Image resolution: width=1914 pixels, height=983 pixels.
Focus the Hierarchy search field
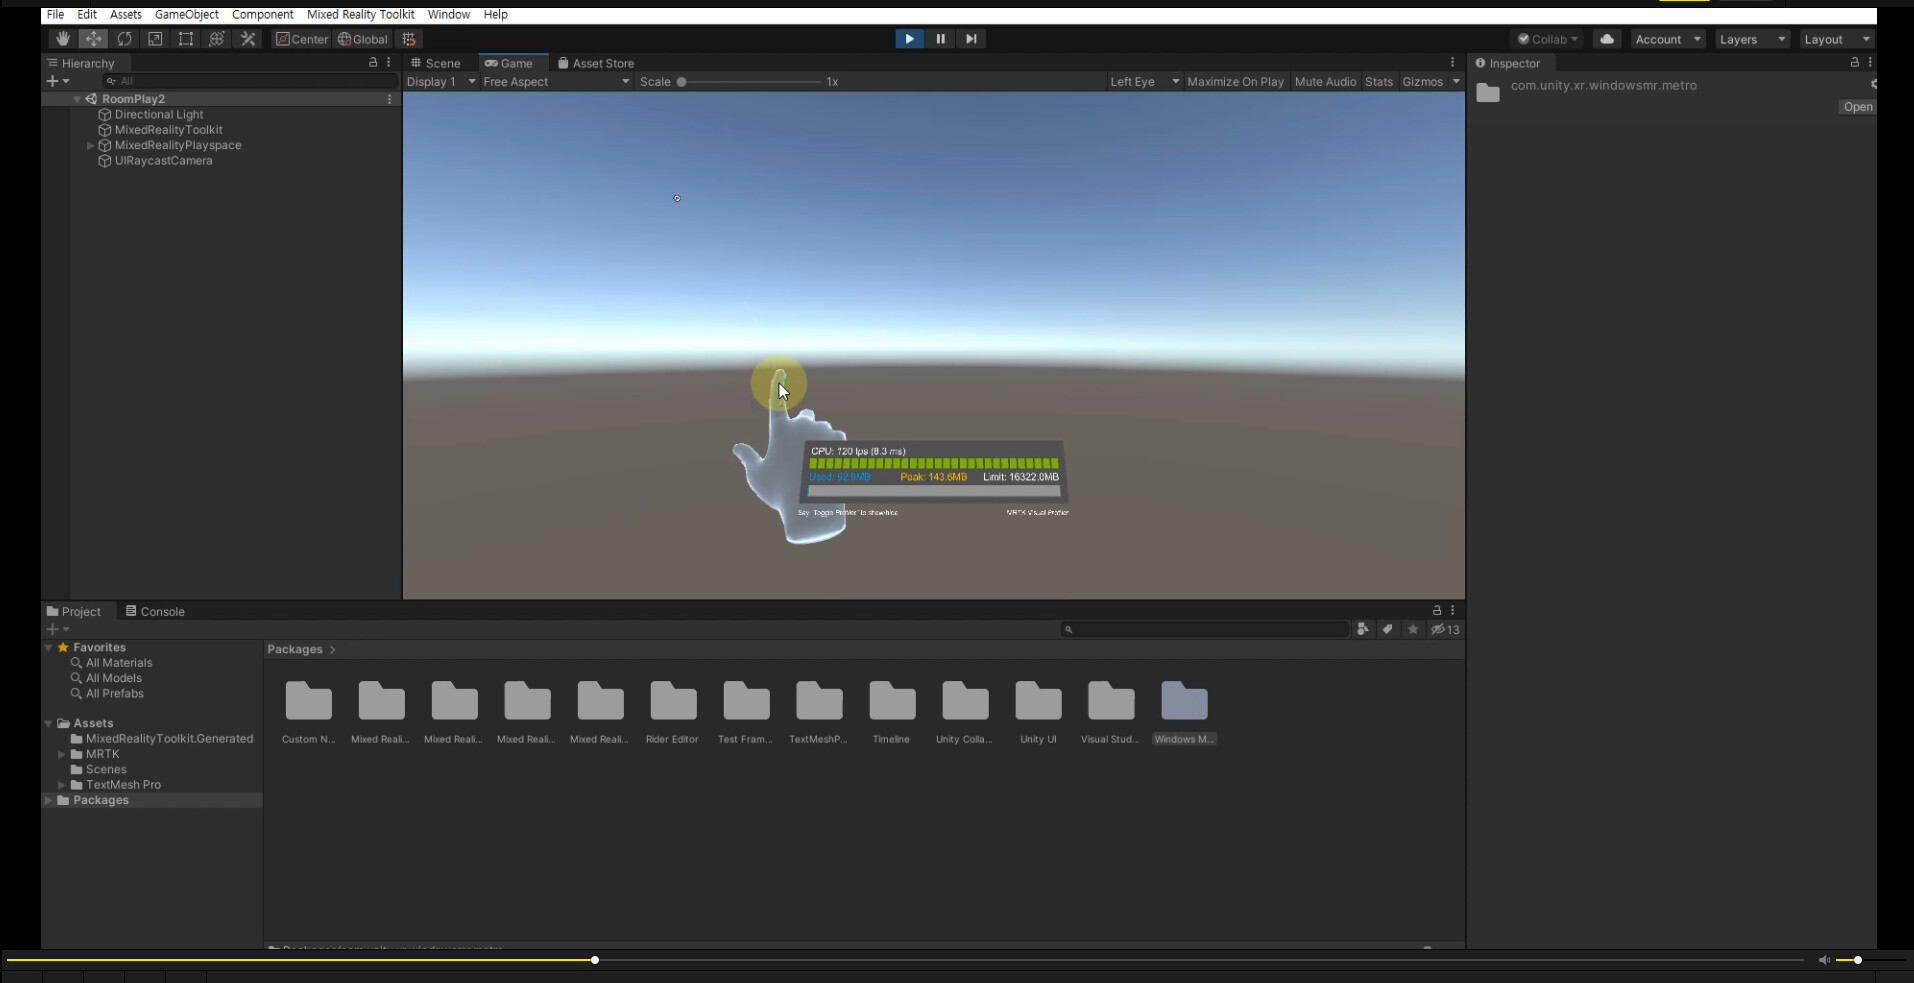pos(250,81)
